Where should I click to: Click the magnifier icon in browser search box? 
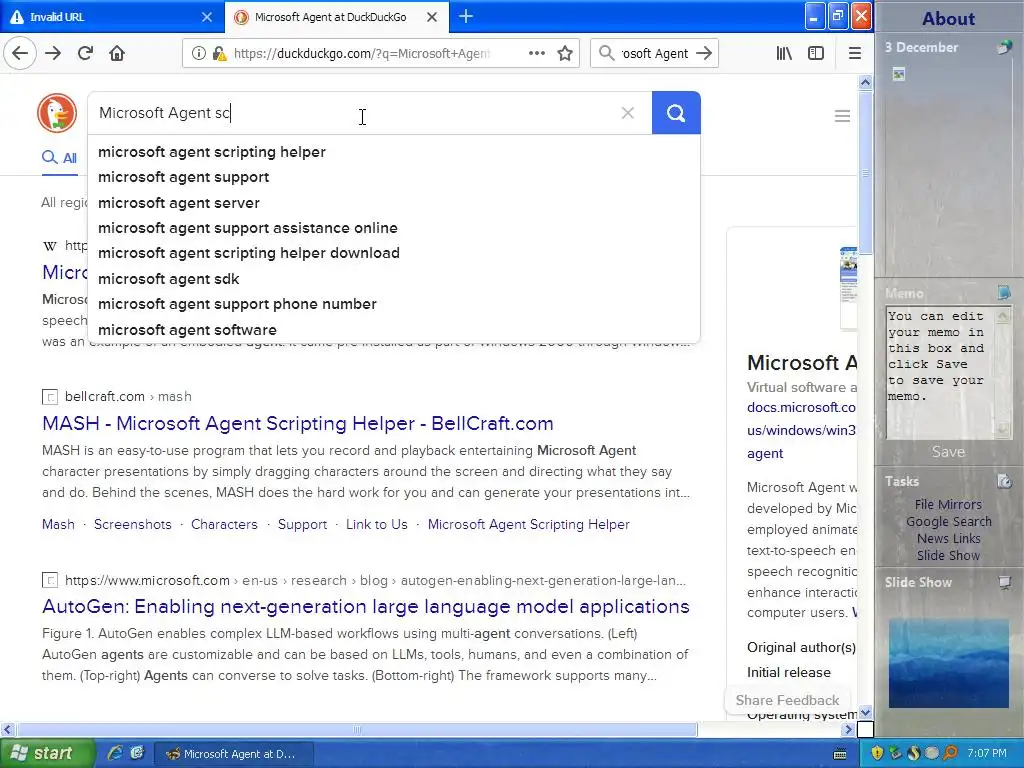[x=607, y=53]
